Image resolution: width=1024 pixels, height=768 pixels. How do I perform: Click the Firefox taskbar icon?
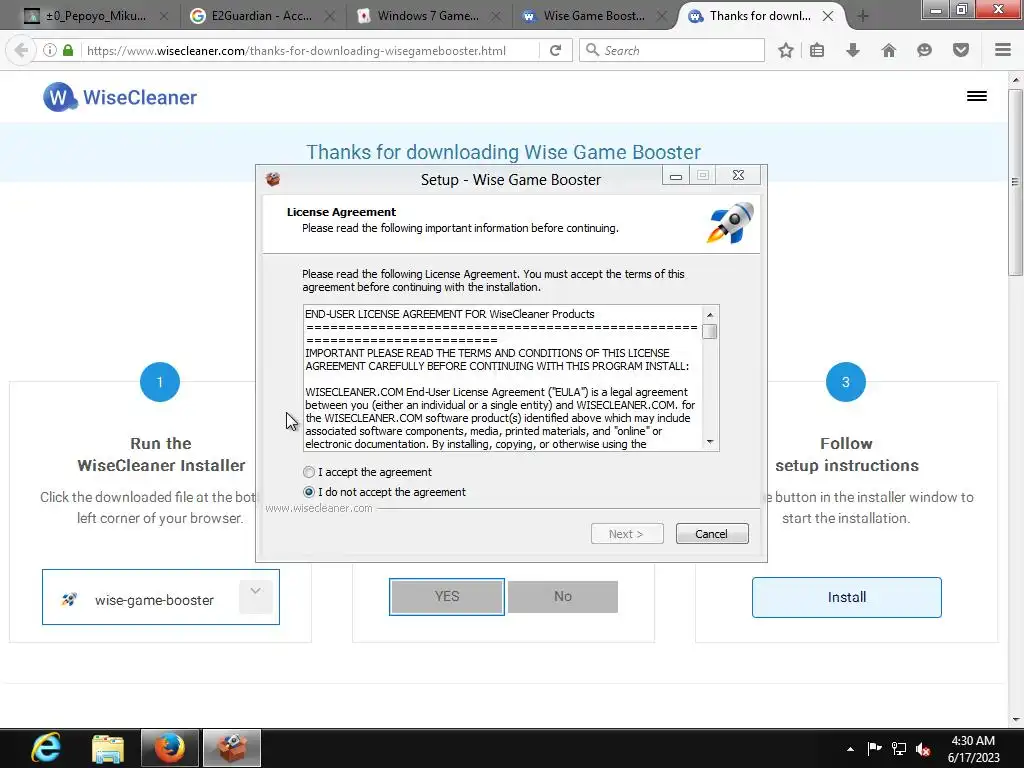tap(170, 748)
